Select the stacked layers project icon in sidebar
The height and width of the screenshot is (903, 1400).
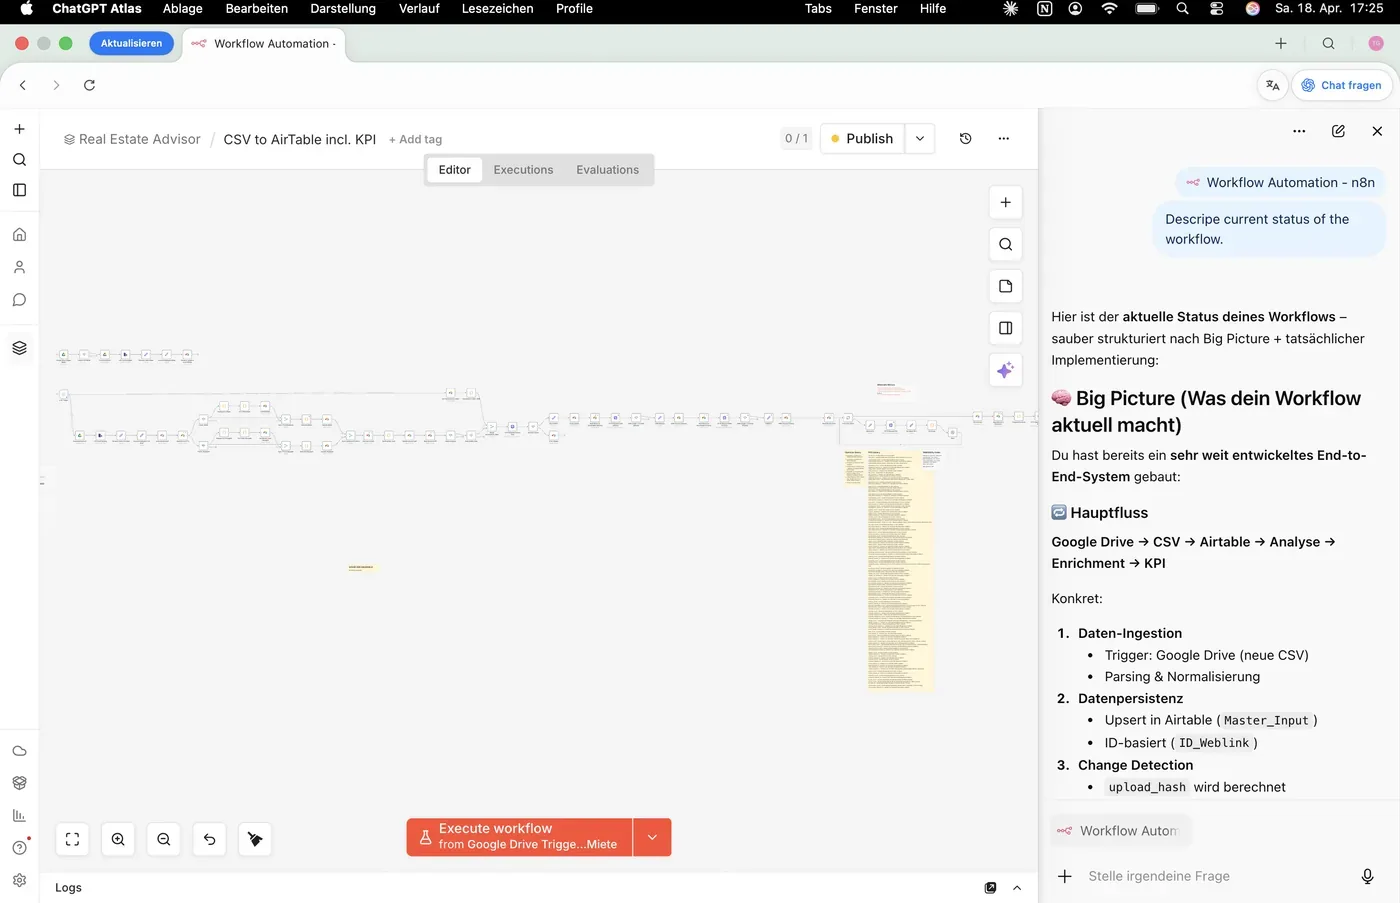tap(19, 348)
